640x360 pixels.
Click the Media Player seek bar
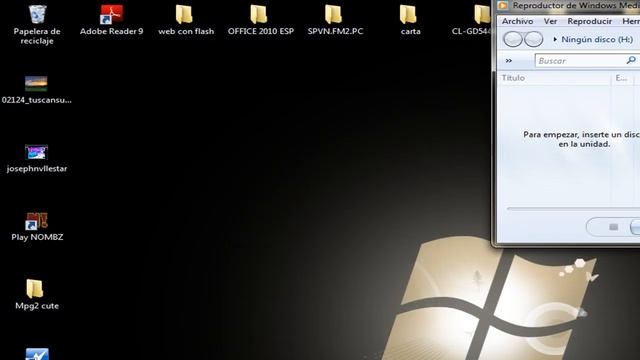coord(573,209)
